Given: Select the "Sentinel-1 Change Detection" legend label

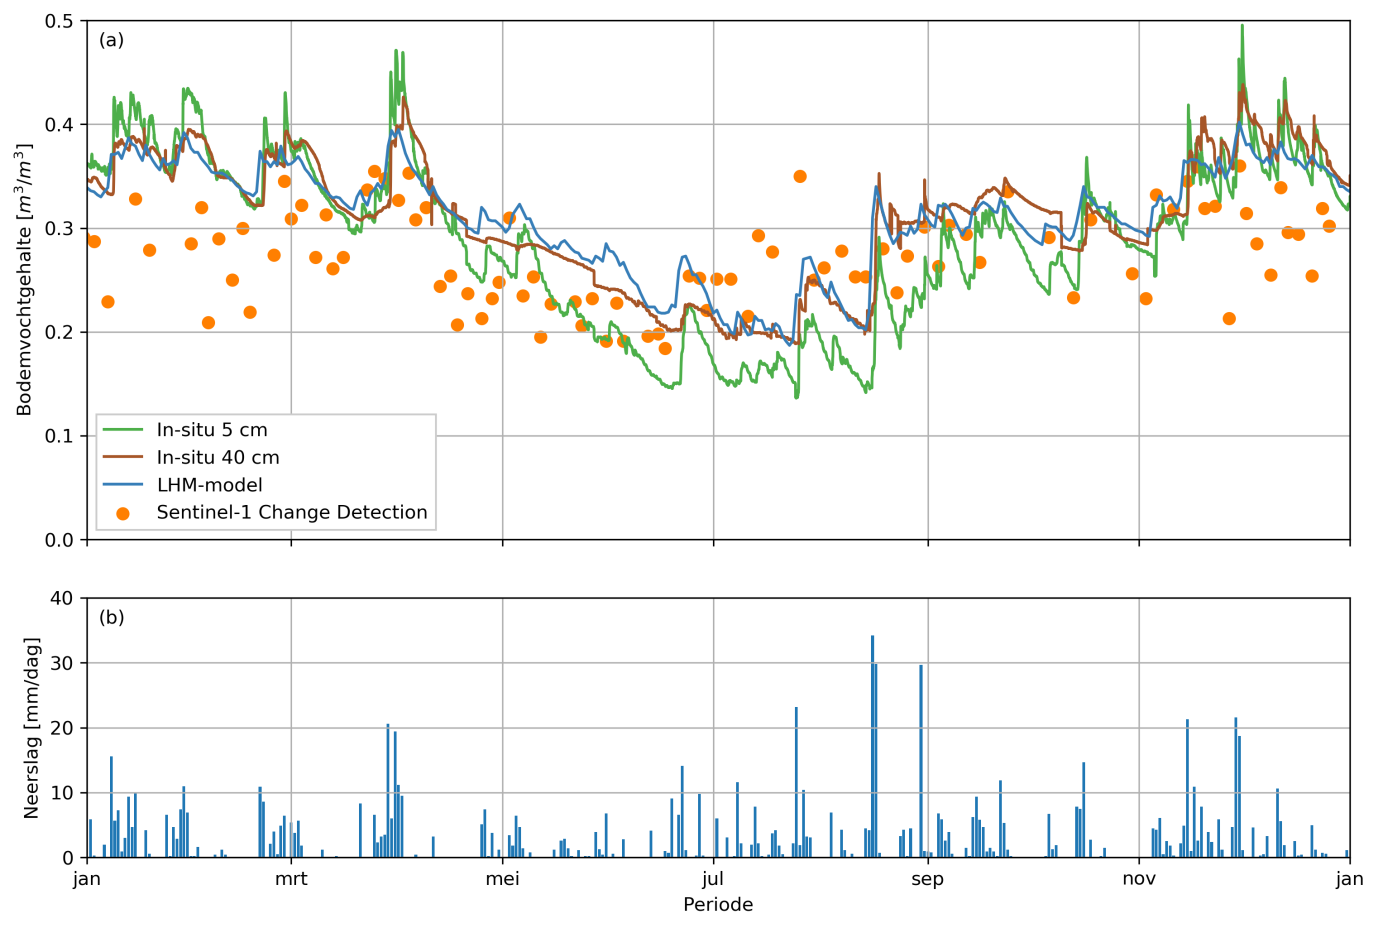Looking at the screenshot, I should (x=292, y=513).
